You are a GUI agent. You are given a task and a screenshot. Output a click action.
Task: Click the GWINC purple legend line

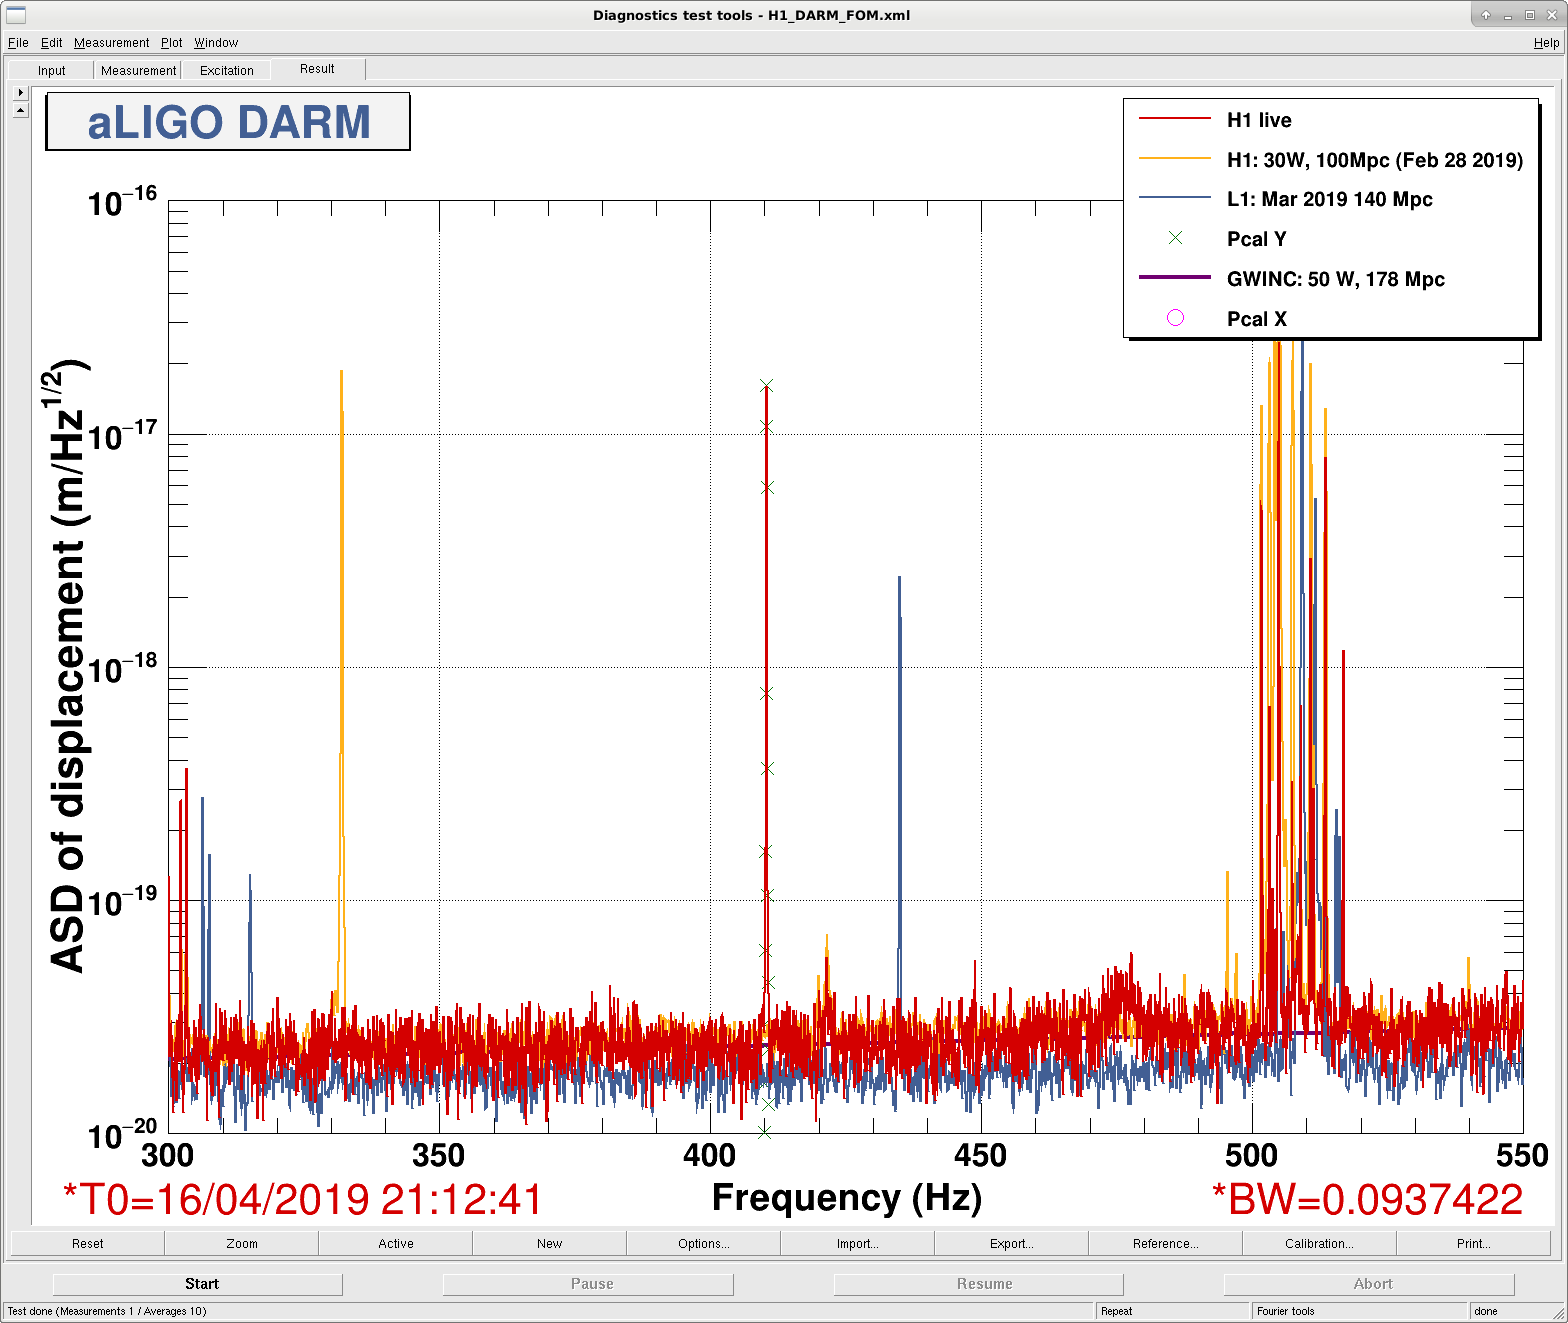pyautogui.click(x=1175, y=277)
